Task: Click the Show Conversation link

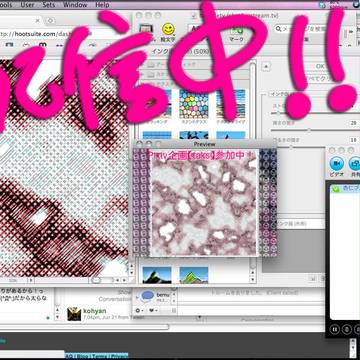Action: click(x=114, y=296)
